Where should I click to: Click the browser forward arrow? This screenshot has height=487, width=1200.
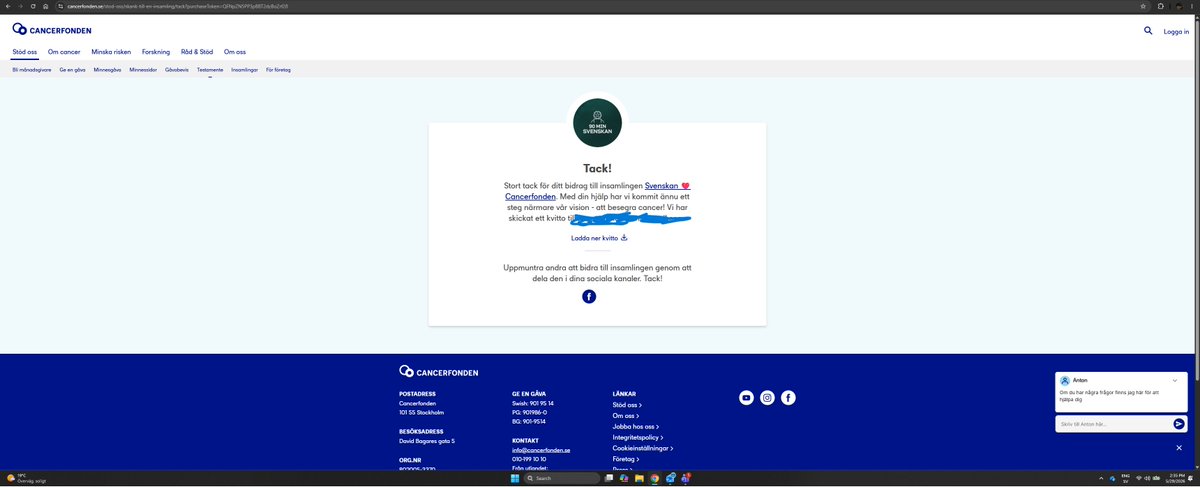pyautogui.click(x=19, y=6)
